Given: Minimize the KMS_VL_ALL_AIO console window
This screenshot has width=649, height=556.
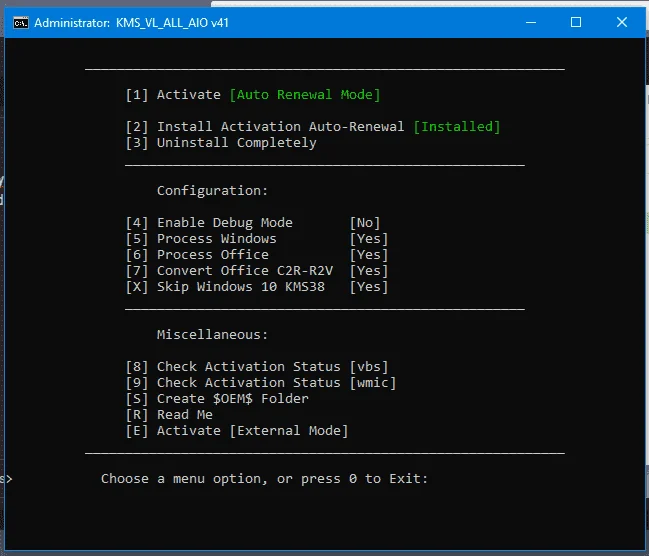Looking at the screenshot, I should (531, 22).
